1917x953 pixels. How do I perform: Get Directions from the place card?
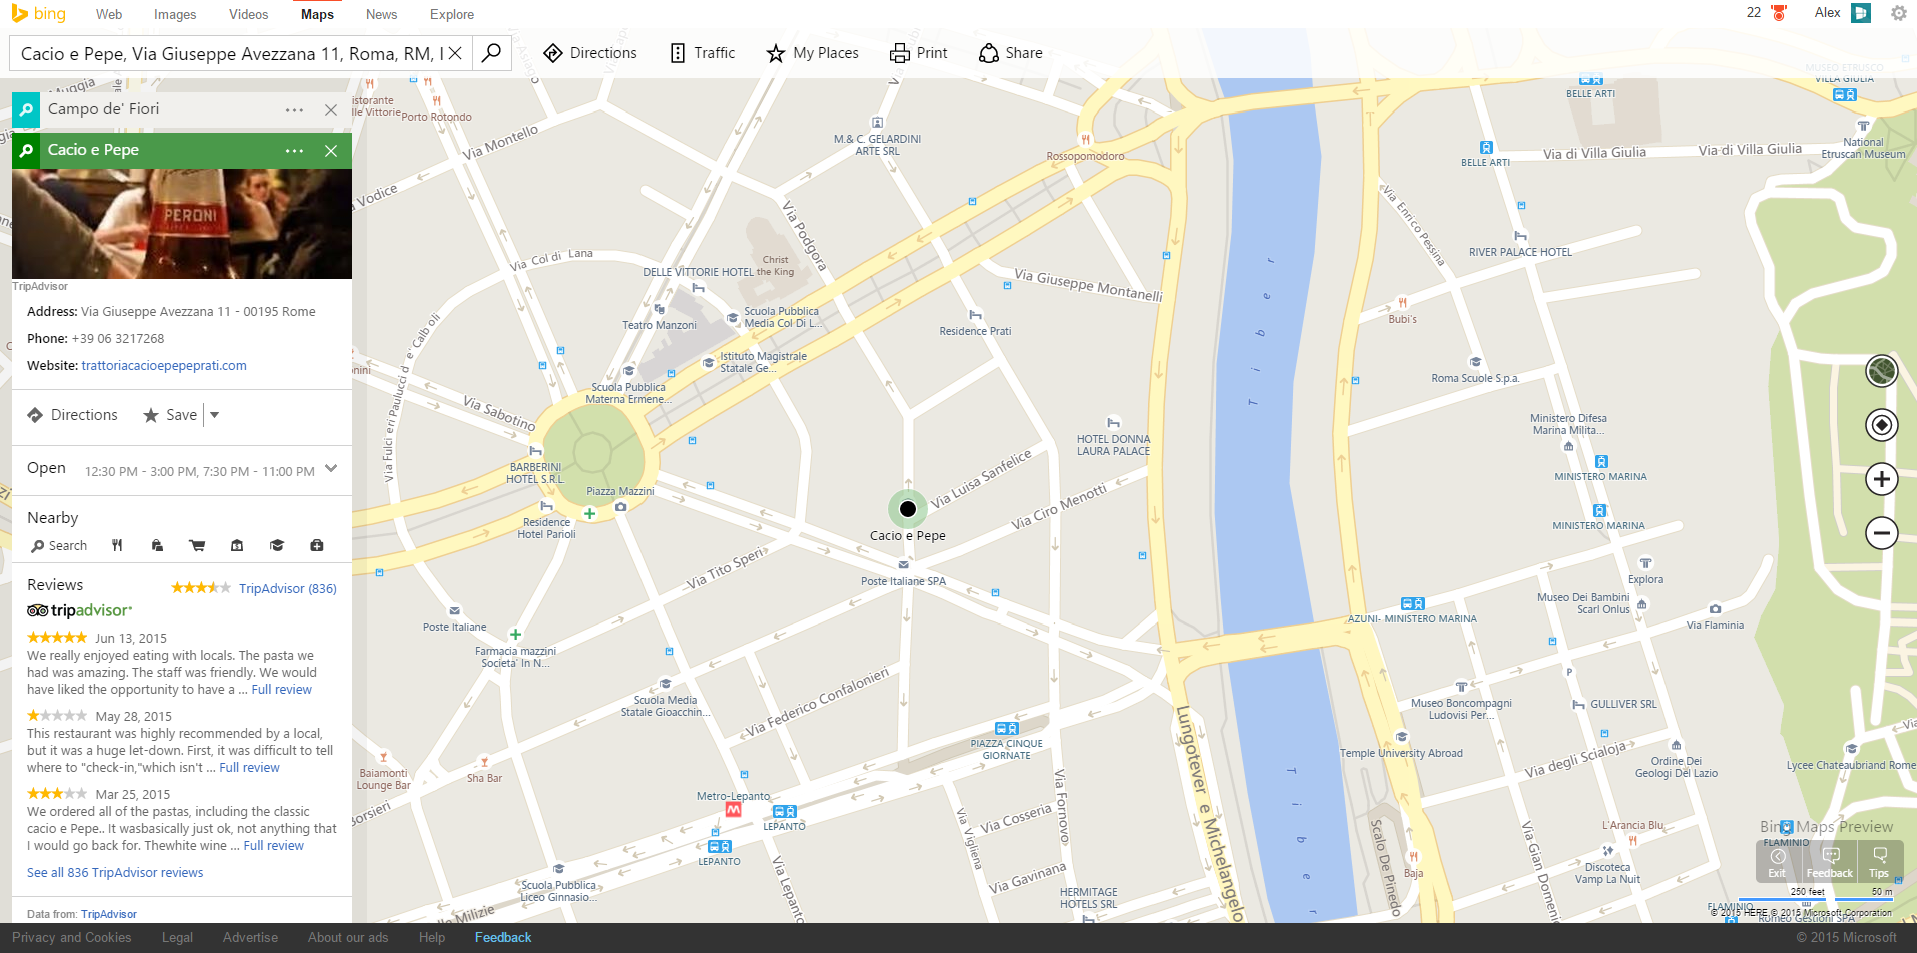pos(72,415)
